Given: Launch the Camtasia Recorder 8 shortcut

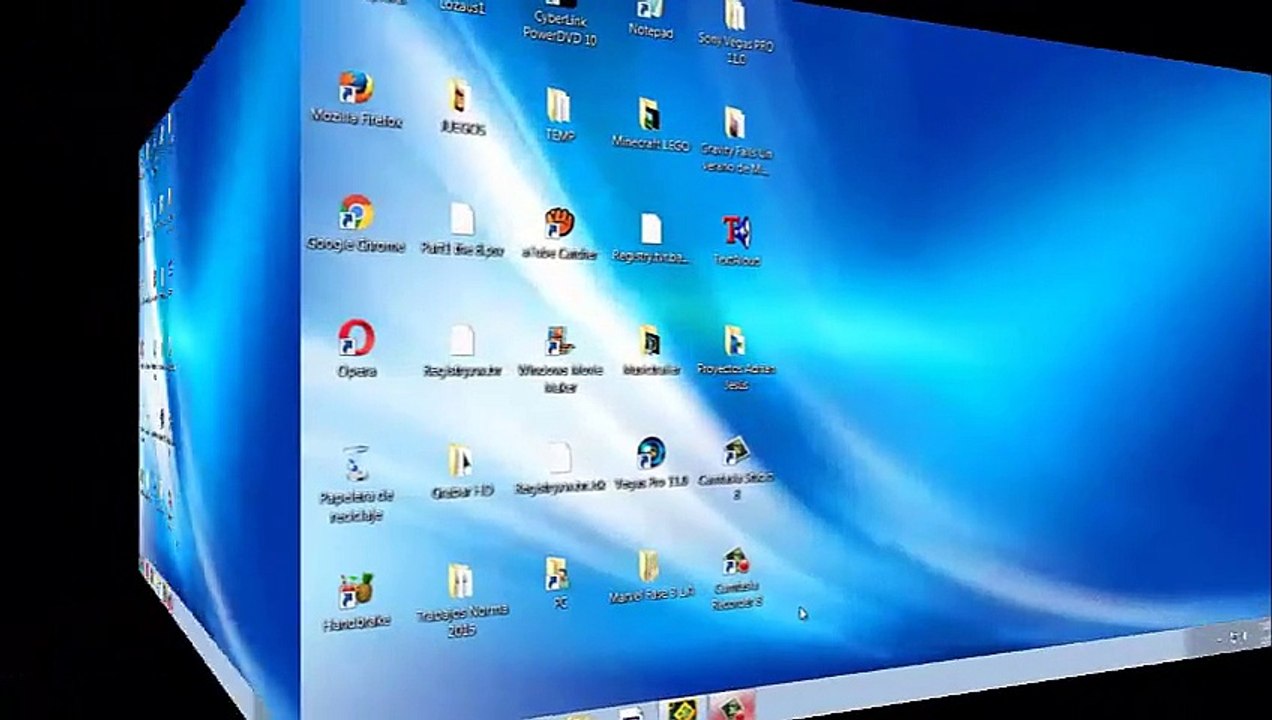Looking at the screenshot, I should tap(736, 562).
